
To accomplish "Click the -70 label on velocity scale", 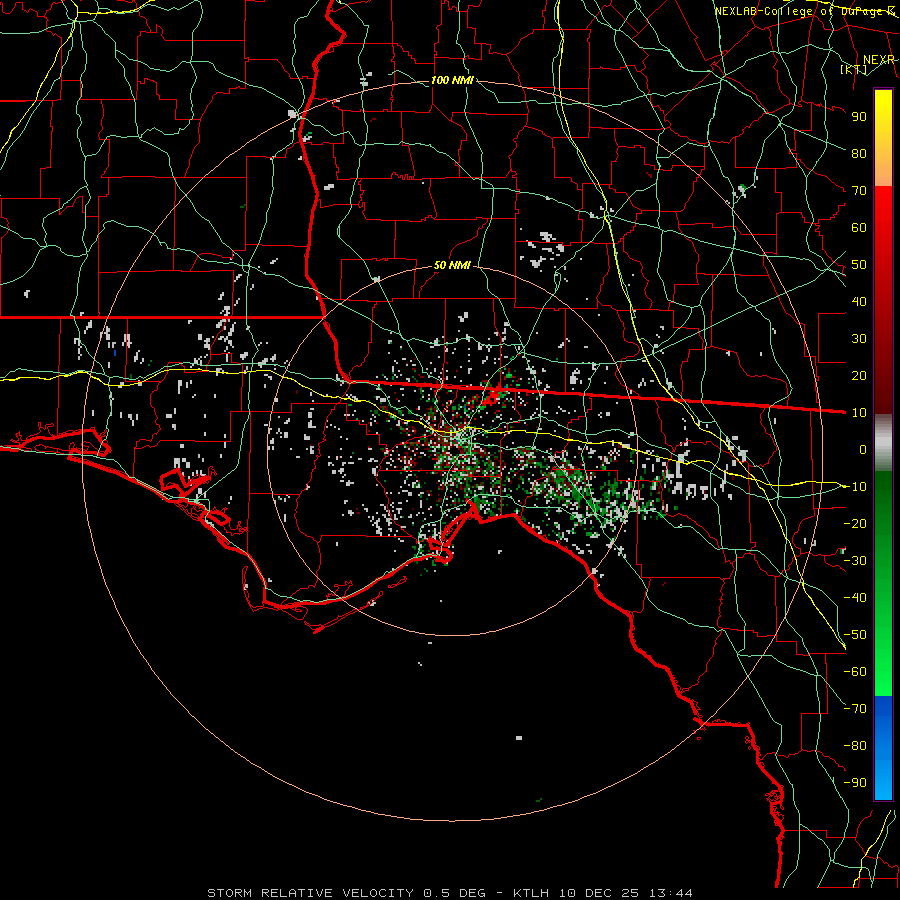I will [855, 709].
